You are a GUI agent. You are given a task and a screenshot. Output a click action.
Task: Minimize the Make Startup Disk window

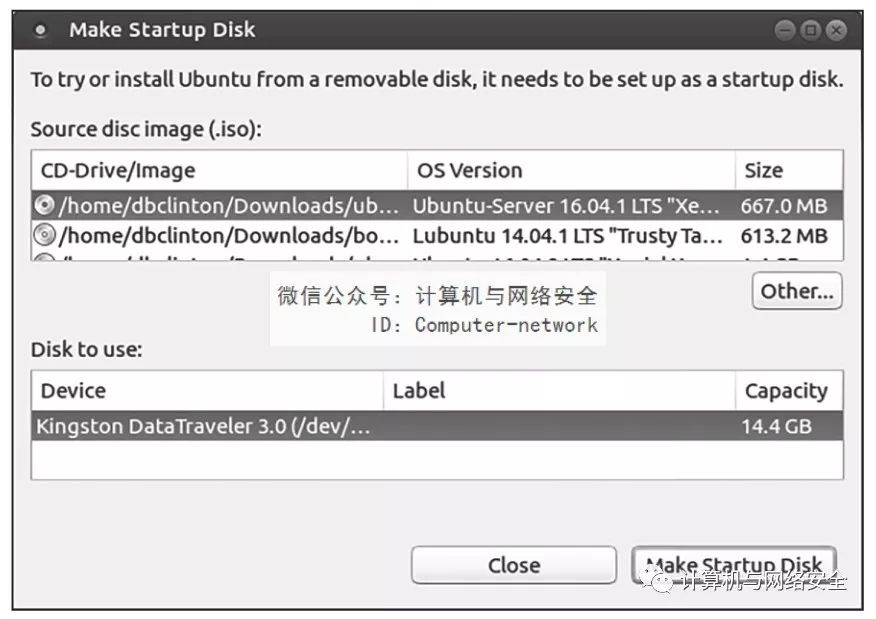point(787,31)
